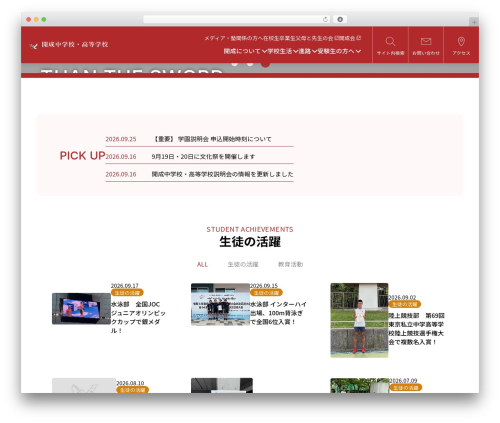Expand the 開成について menu
The width and height of the screenshot is (500, 423).
(245, 51)
